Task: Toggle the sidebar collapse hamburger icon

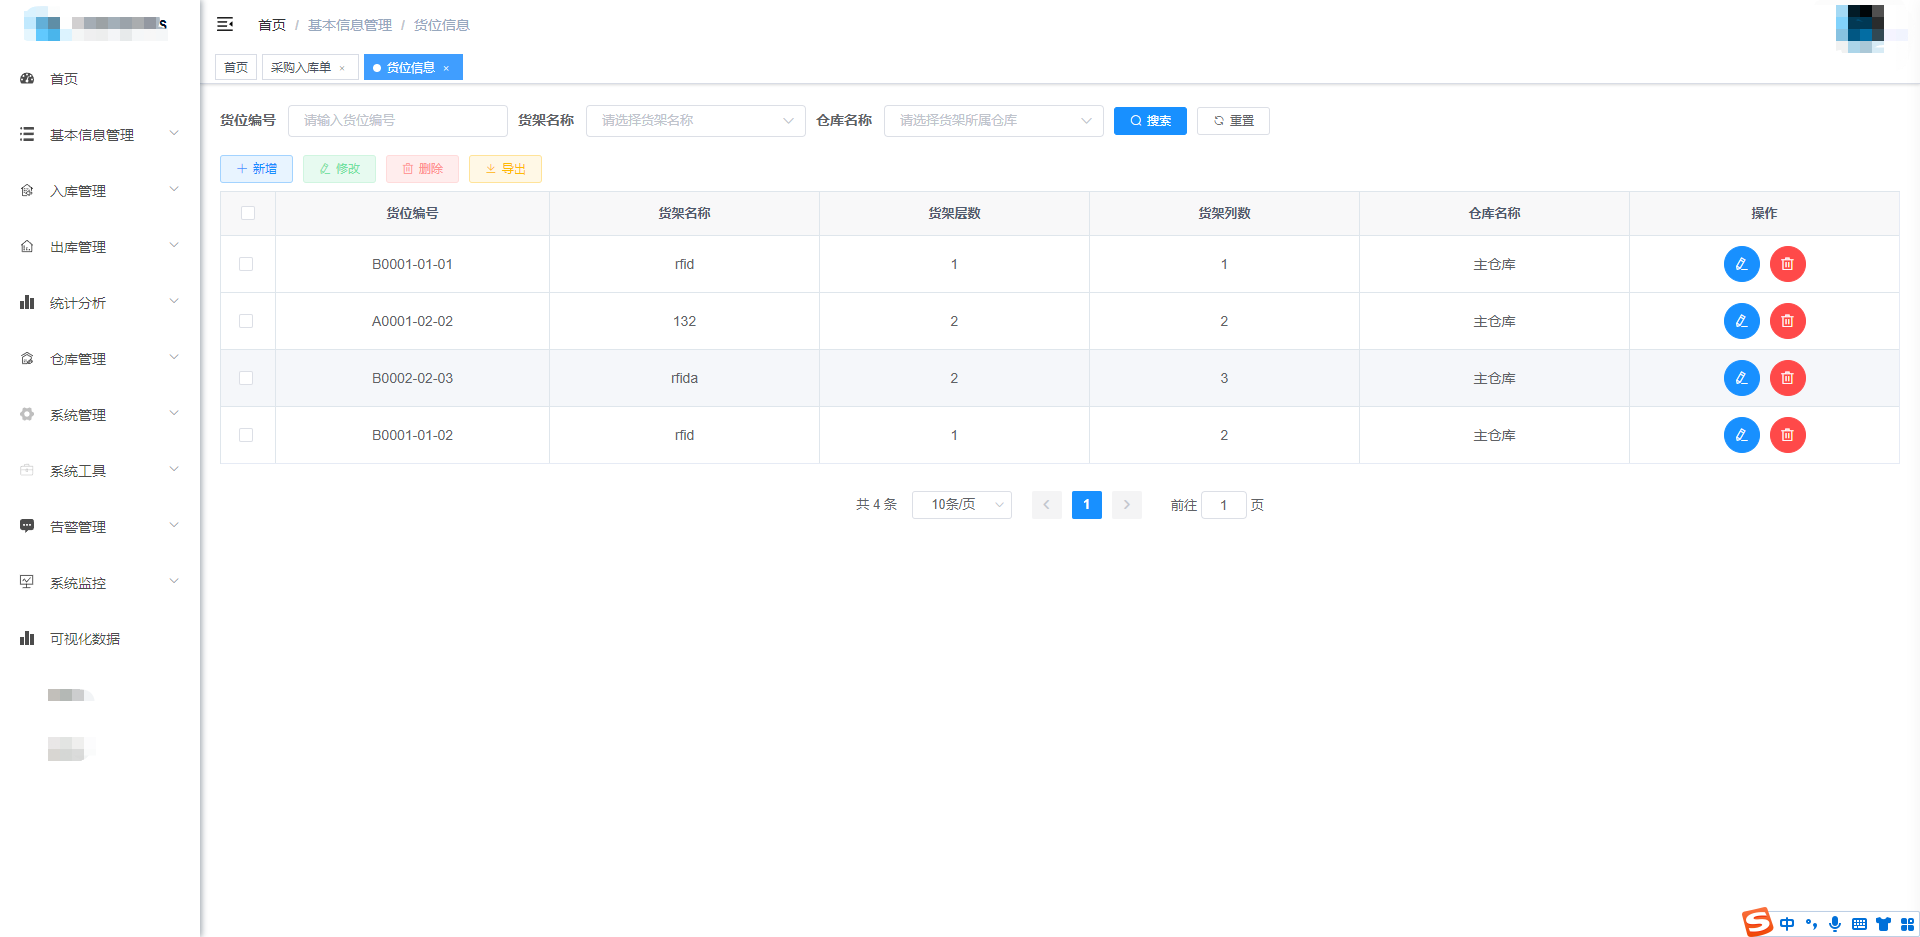Action: 225,24
